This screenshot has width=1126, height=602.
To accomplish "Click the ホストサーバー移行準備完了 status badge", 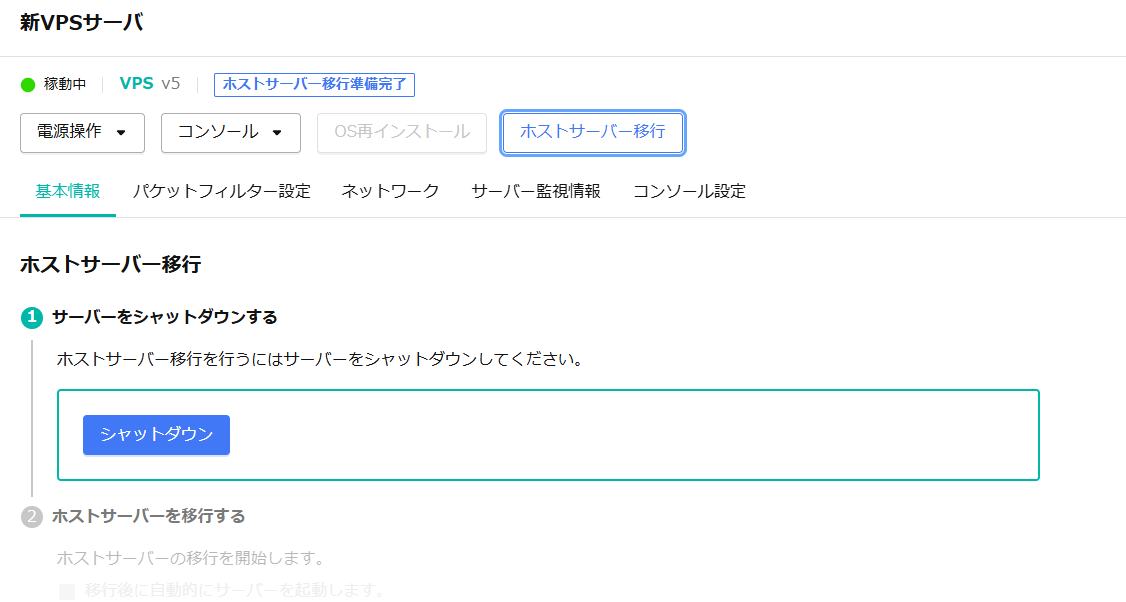I will pos(314,84).
